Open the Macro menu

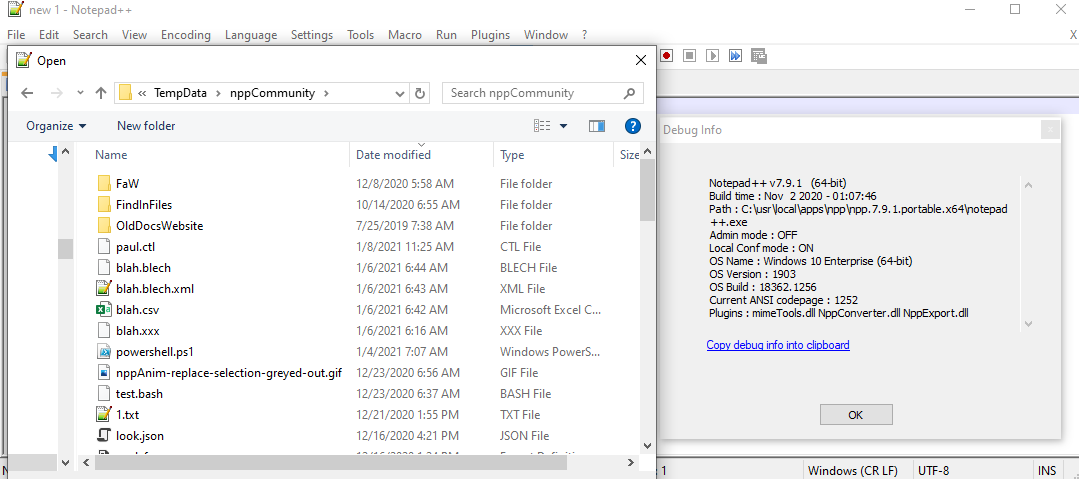(x=405, y=34)
